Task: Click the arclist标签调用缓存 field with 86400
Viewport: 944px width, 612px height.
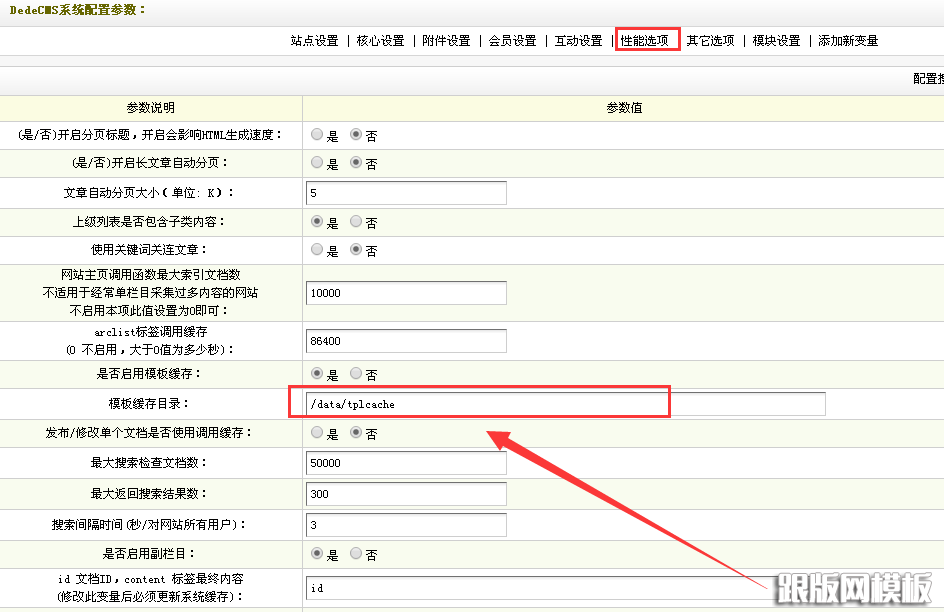Action: (x=406, y=341)
